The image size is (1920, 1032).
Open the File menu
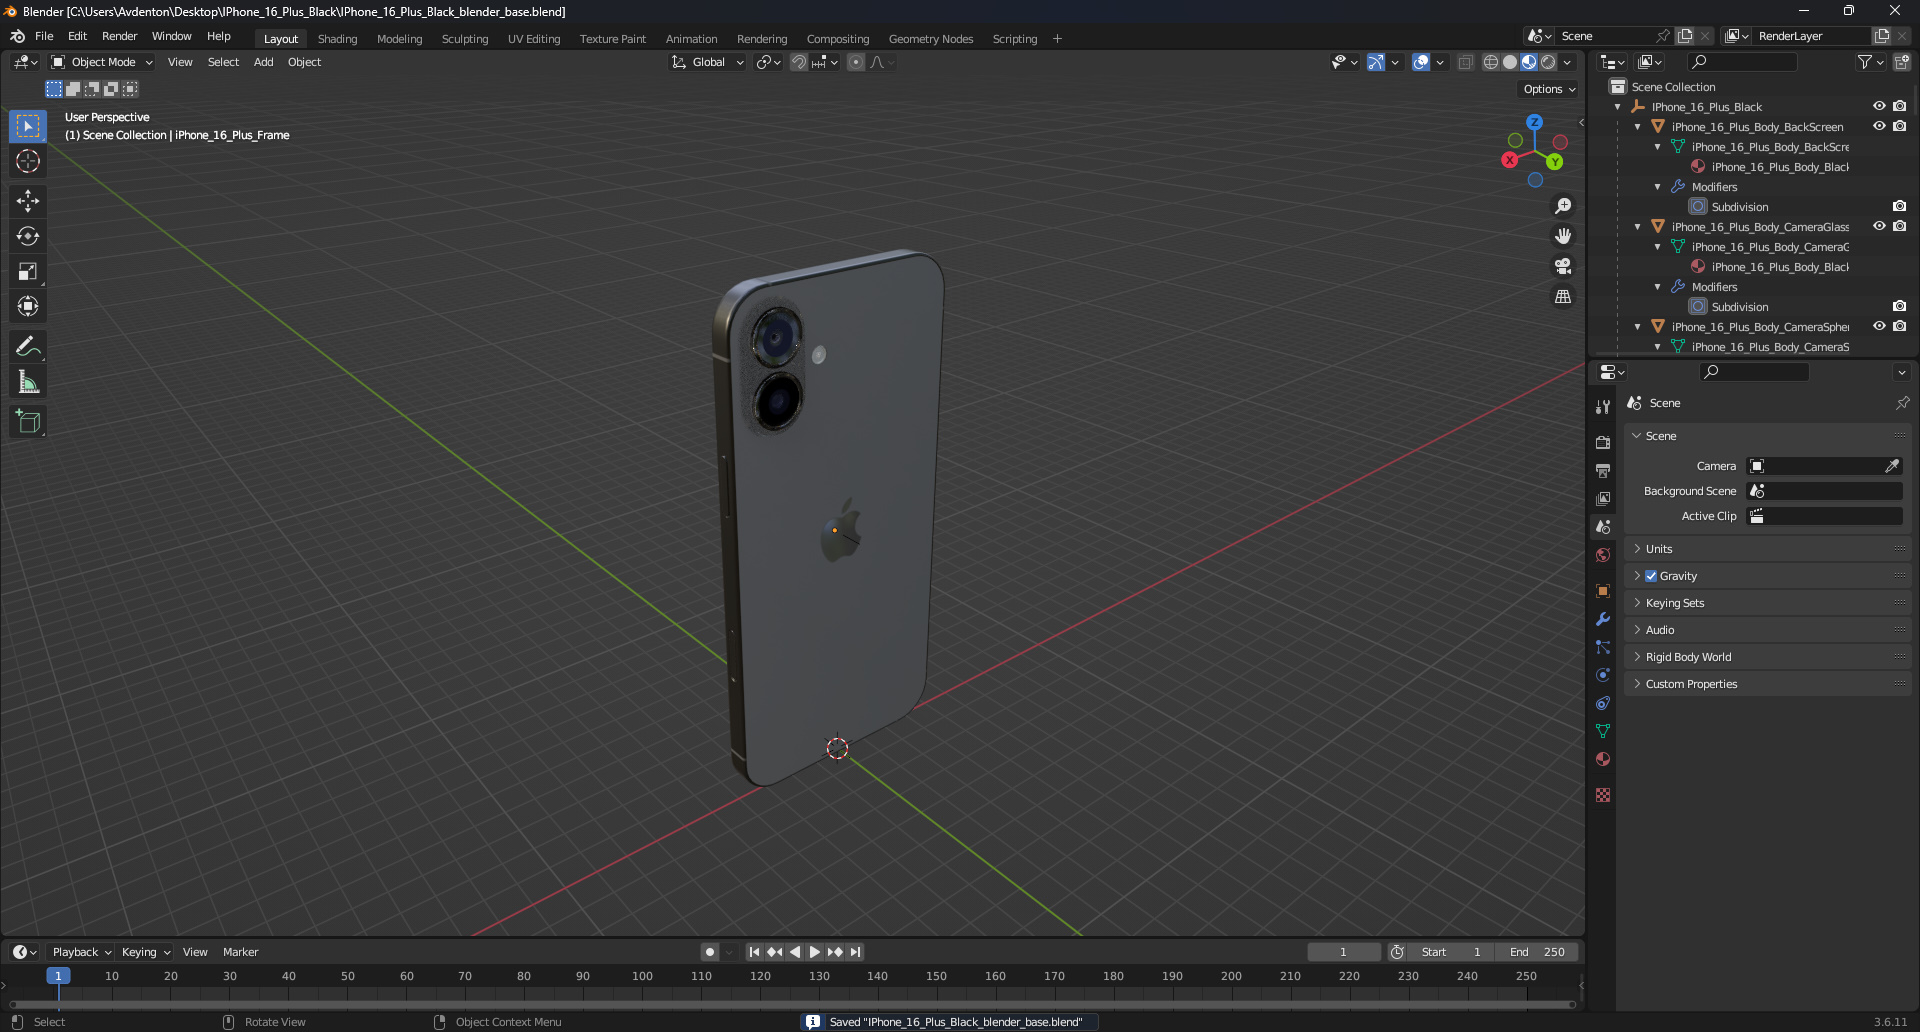[44, 36]
